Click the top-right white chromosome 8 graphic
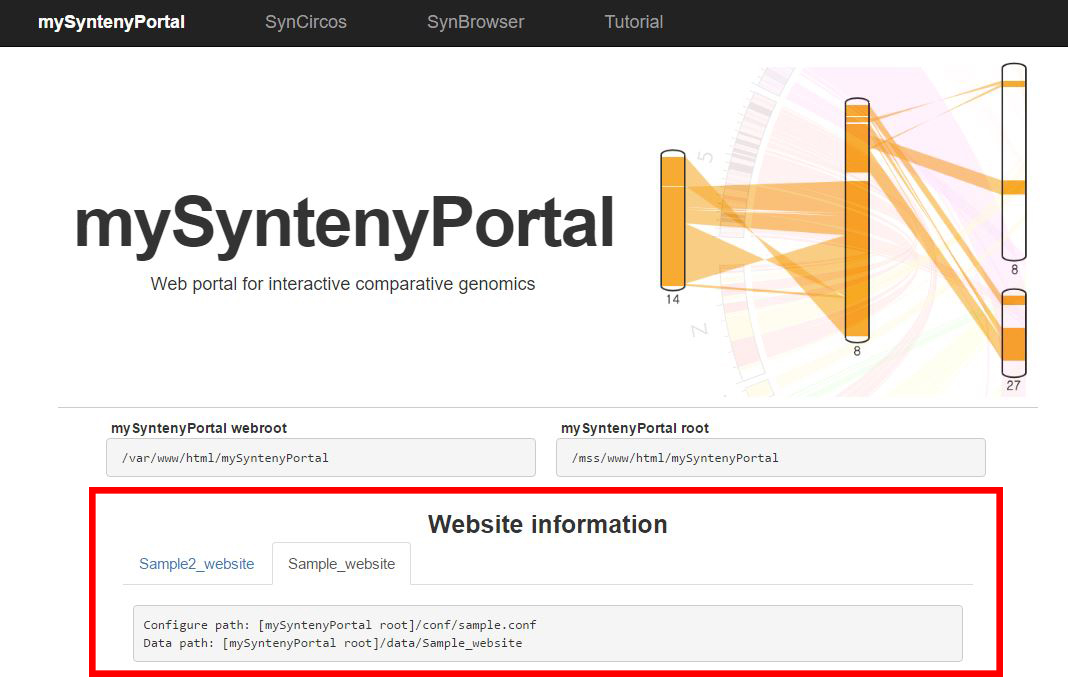Screen dimensions: 1068x689 click(x=1014, y=160)
